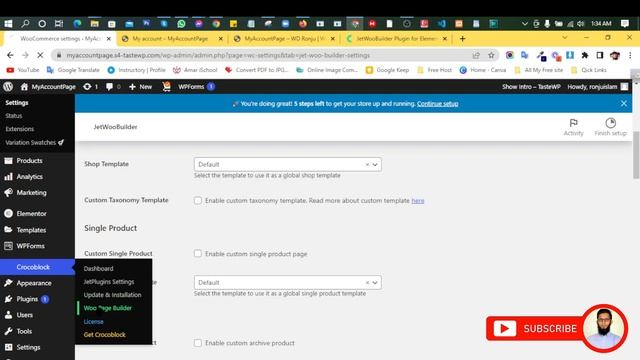Open Extensions under WooCommerce submenu
Viewport: 640px width, 360px height.
[20, 129]
